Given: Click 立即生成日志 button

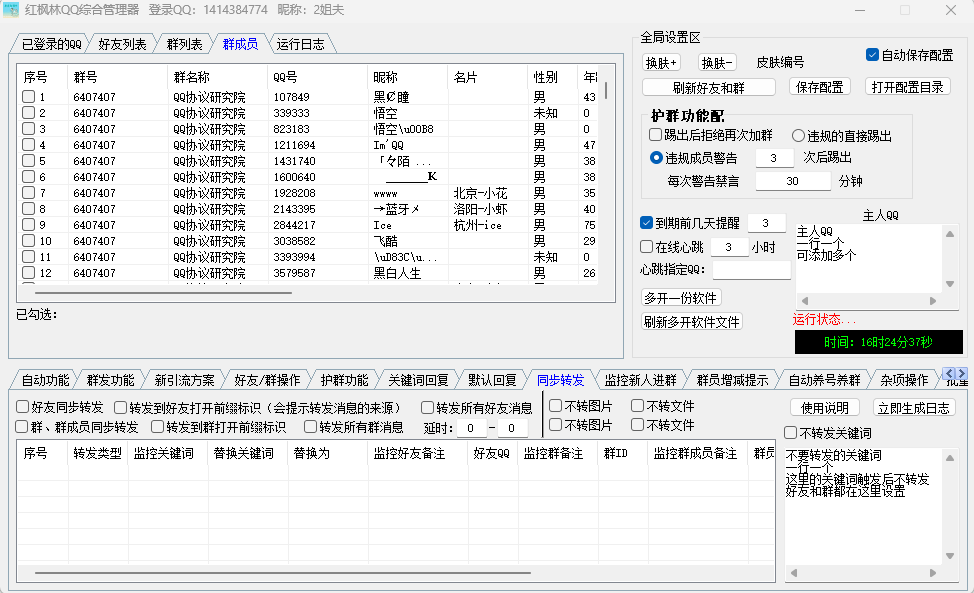Looking at the screenshot, I should 914,407.
